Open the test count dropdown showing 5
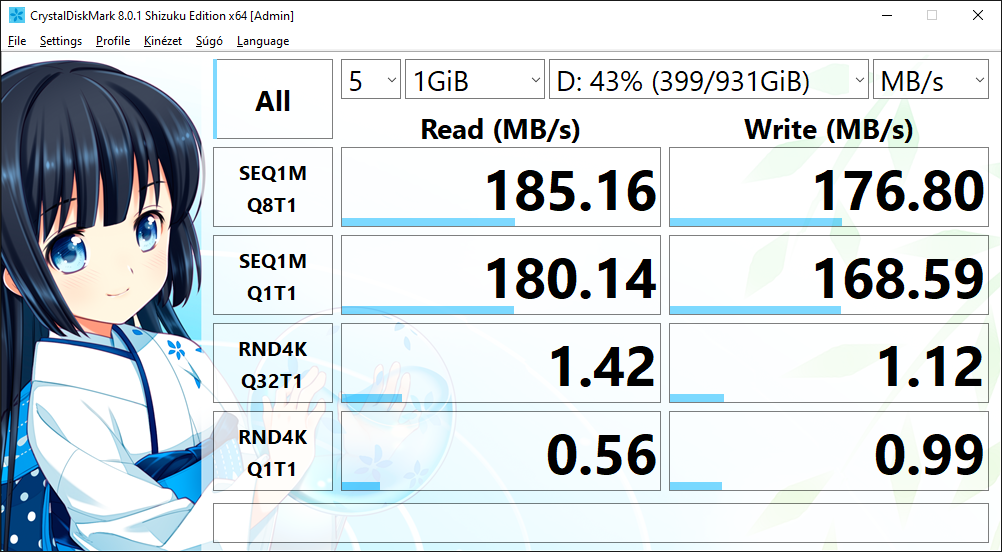This screenshot has height=552, width=1002. [x=371, y=79]
